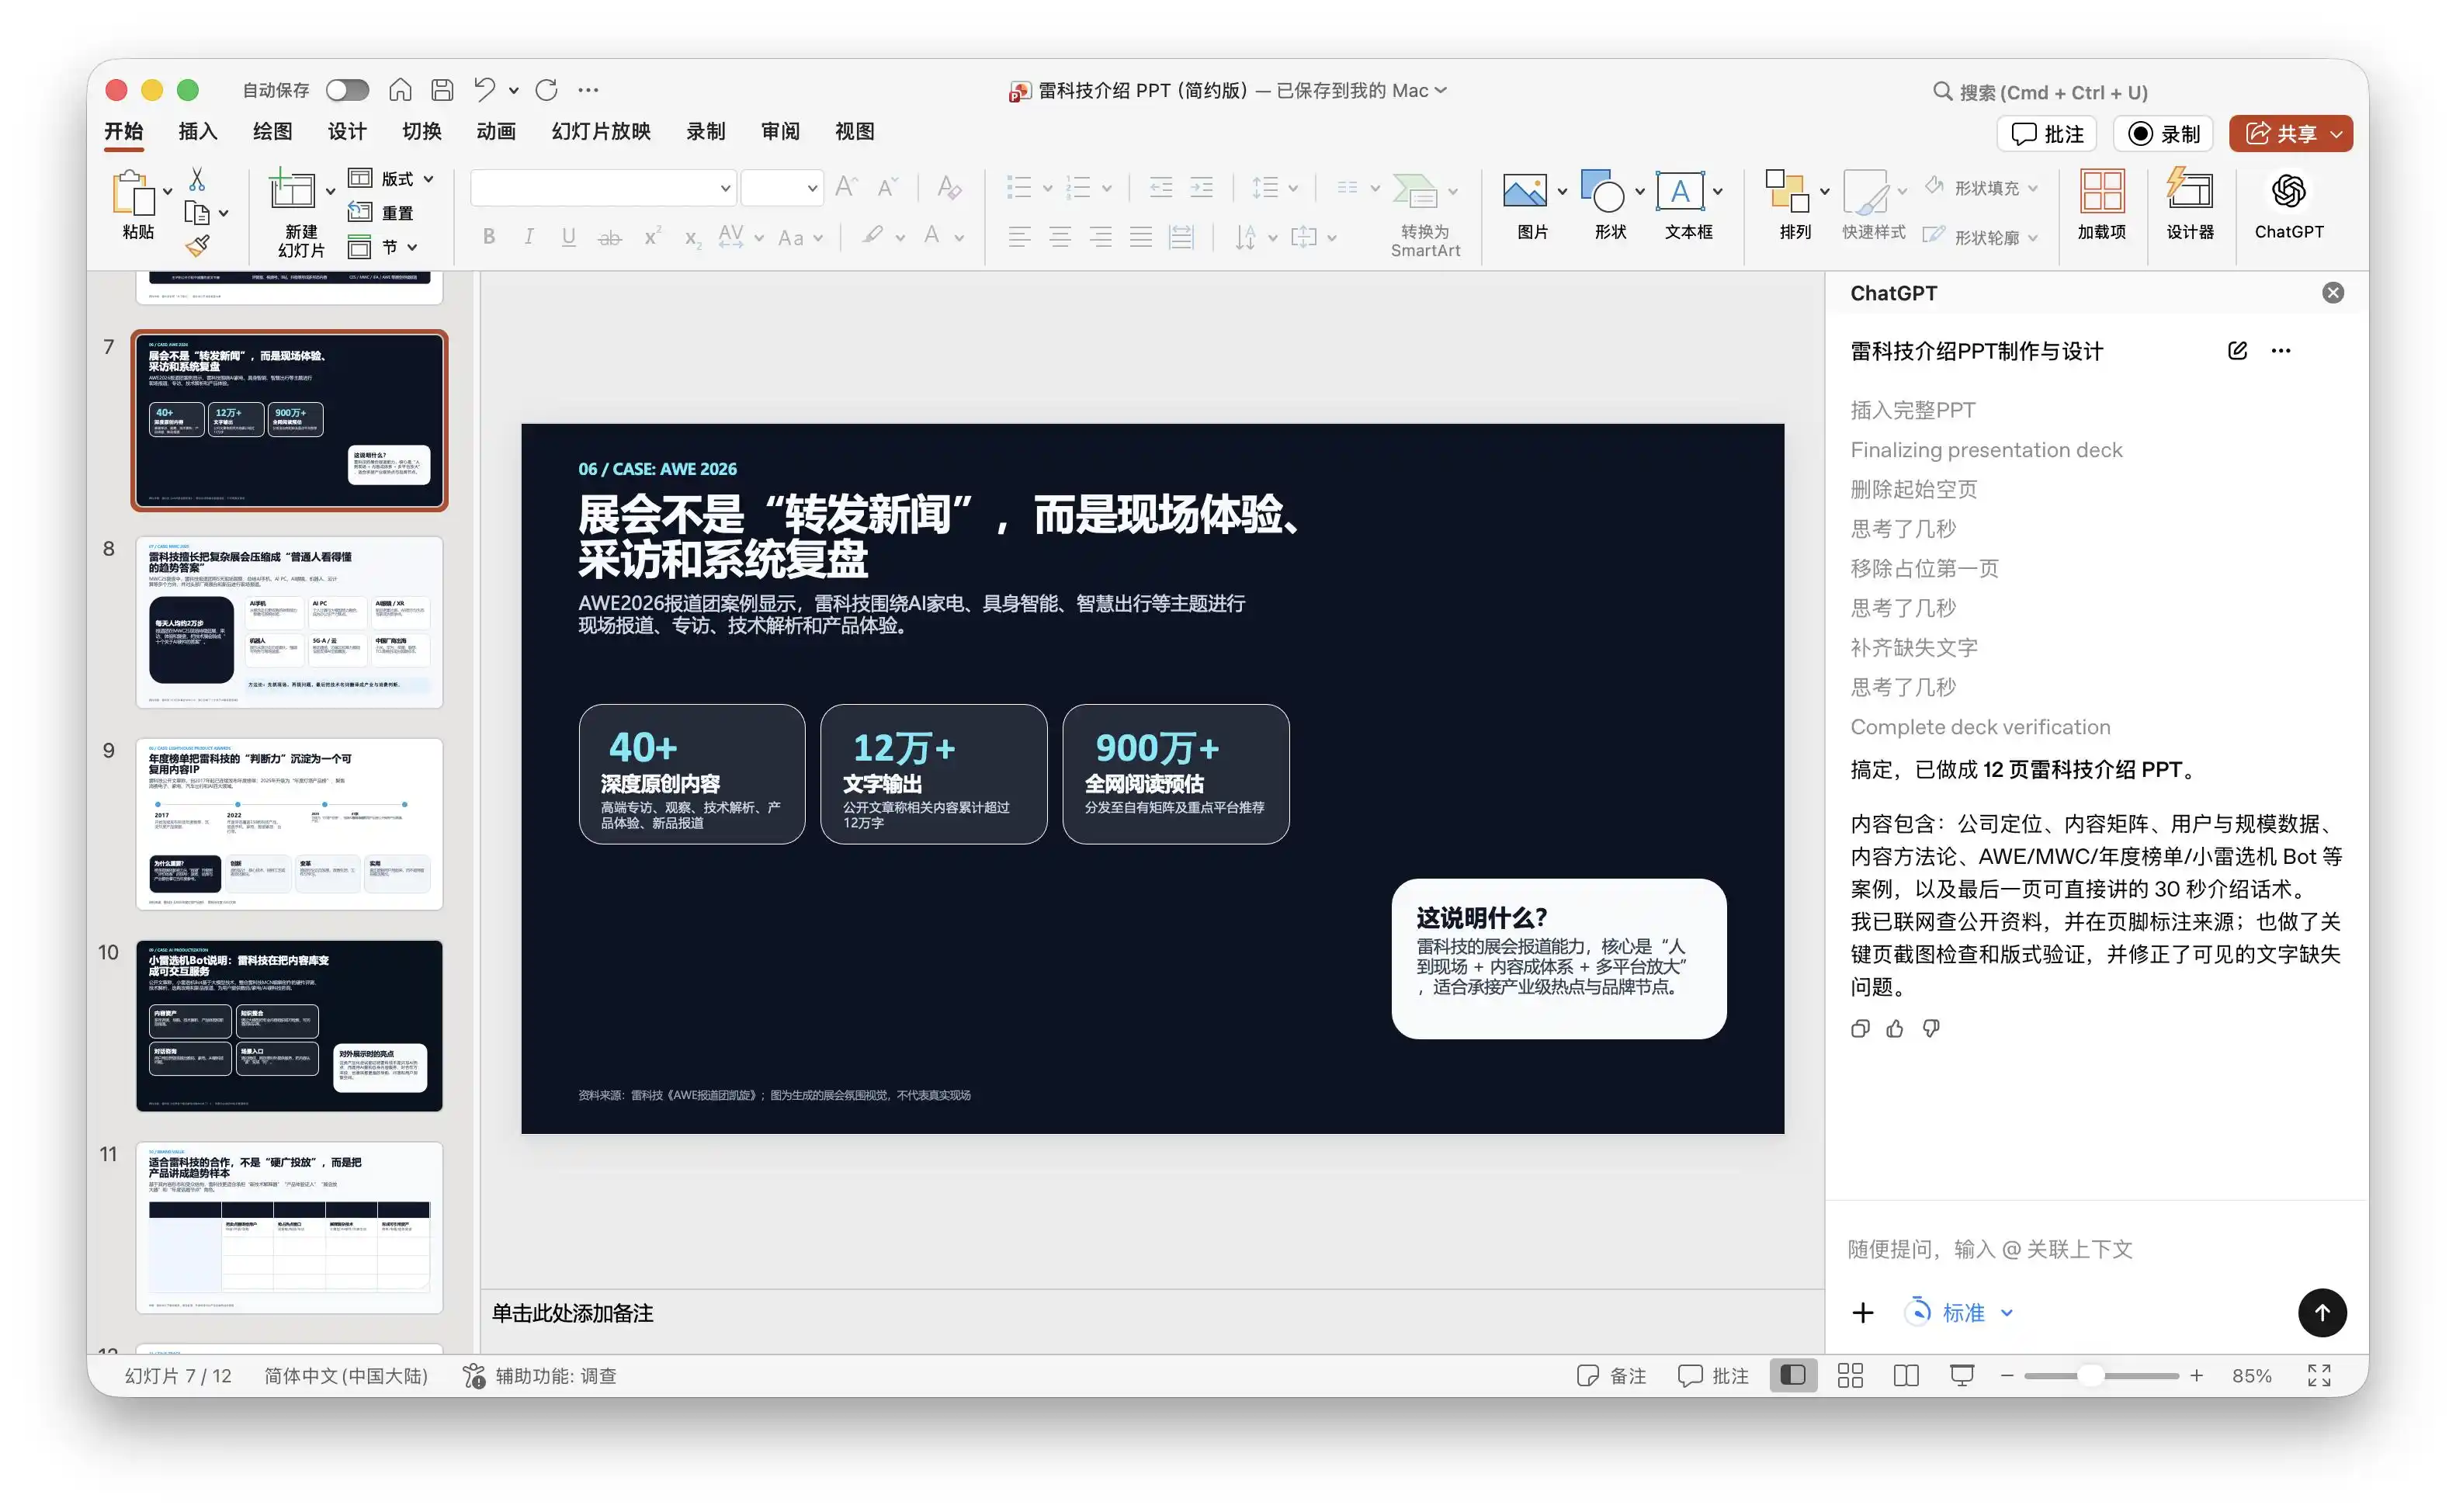Start a new chat with edit icon
Screen dimensions: 2456x1512
(2237, 351)
